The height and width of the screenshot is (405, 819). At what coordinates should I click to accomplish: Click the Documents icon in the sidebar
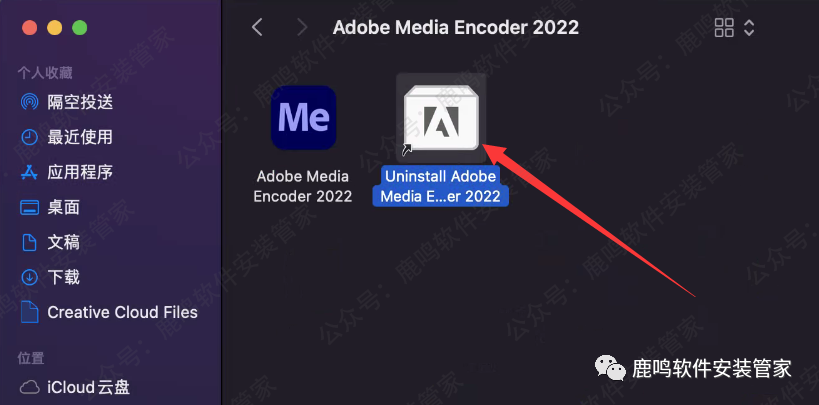tap(29, 242)
